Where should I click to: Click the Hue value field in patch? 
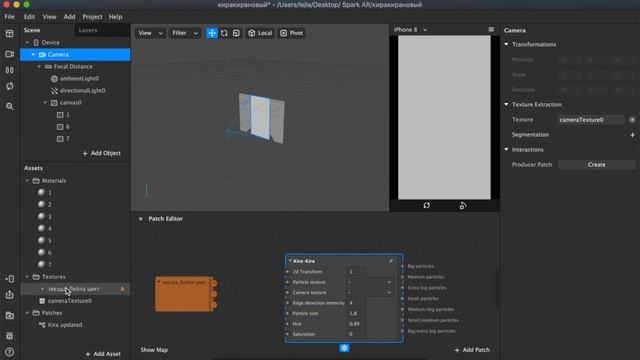pyautogui.click(x=357, y=324)
